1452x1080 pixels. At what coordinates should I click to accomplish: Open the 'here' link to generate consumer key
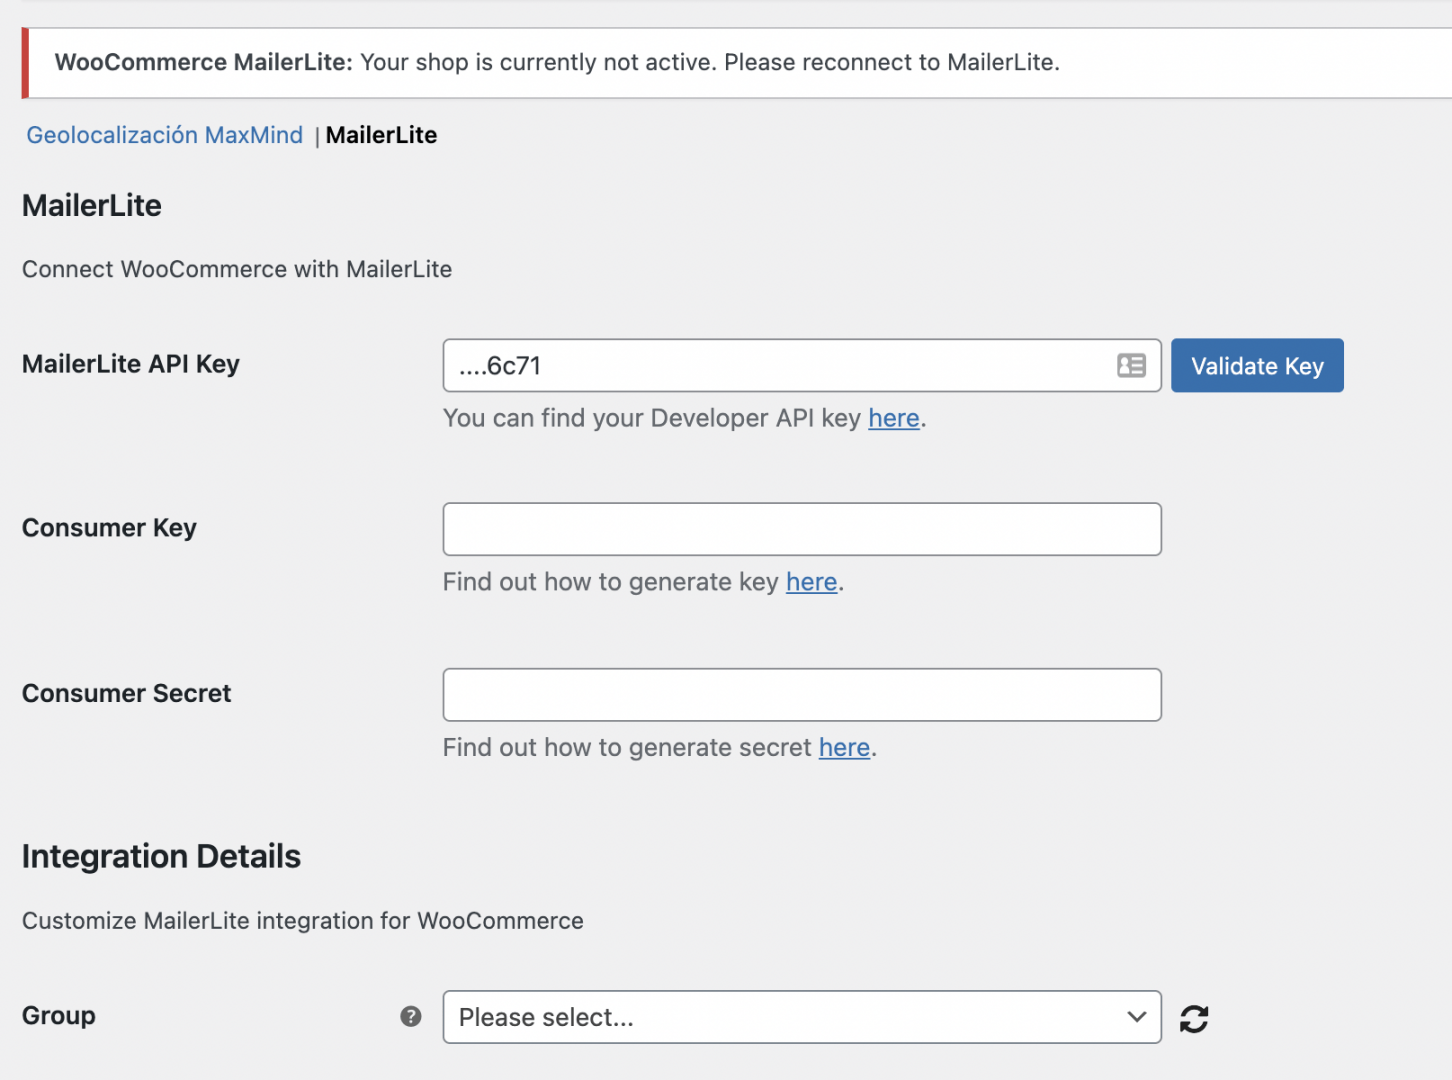click(x=812, y=582)
